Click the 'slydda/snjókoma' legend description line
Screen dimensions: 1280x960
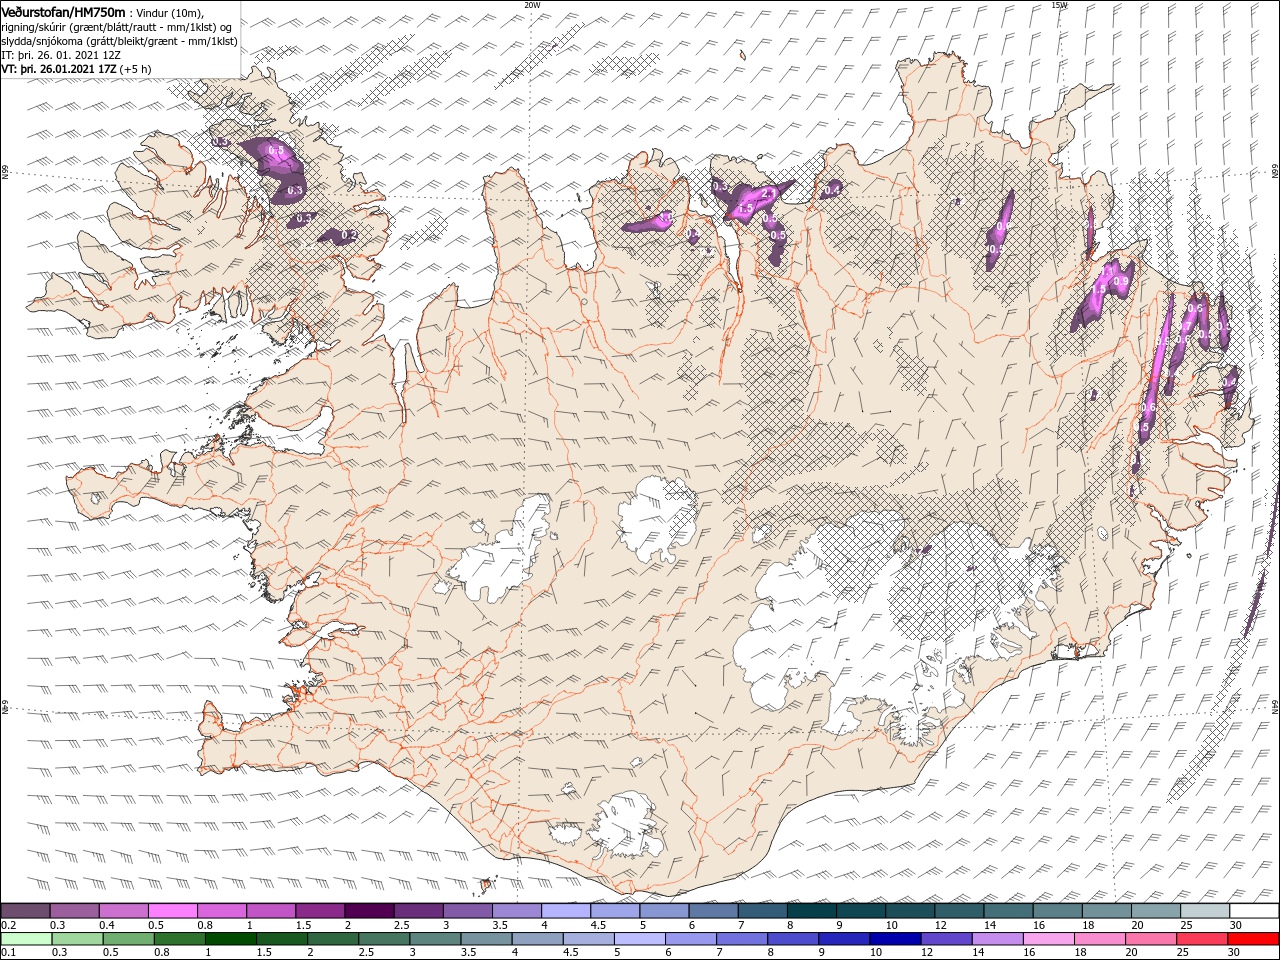pos(119,41)
